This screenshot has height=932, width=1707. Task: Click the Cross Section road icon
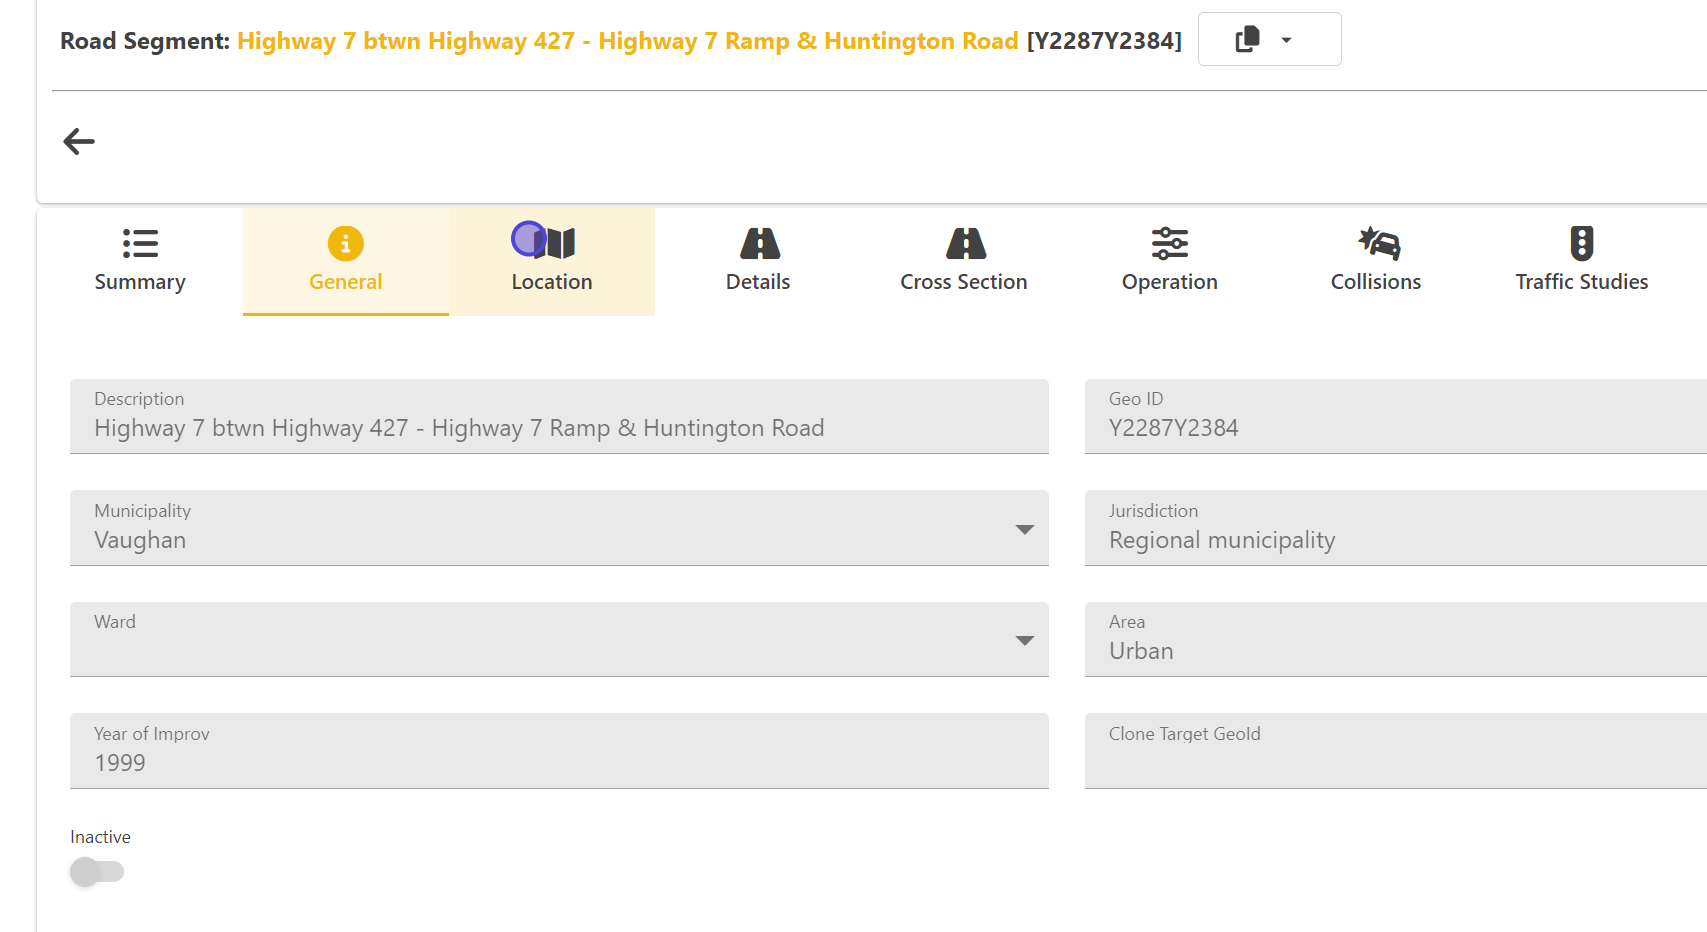(x=964, y=243)
